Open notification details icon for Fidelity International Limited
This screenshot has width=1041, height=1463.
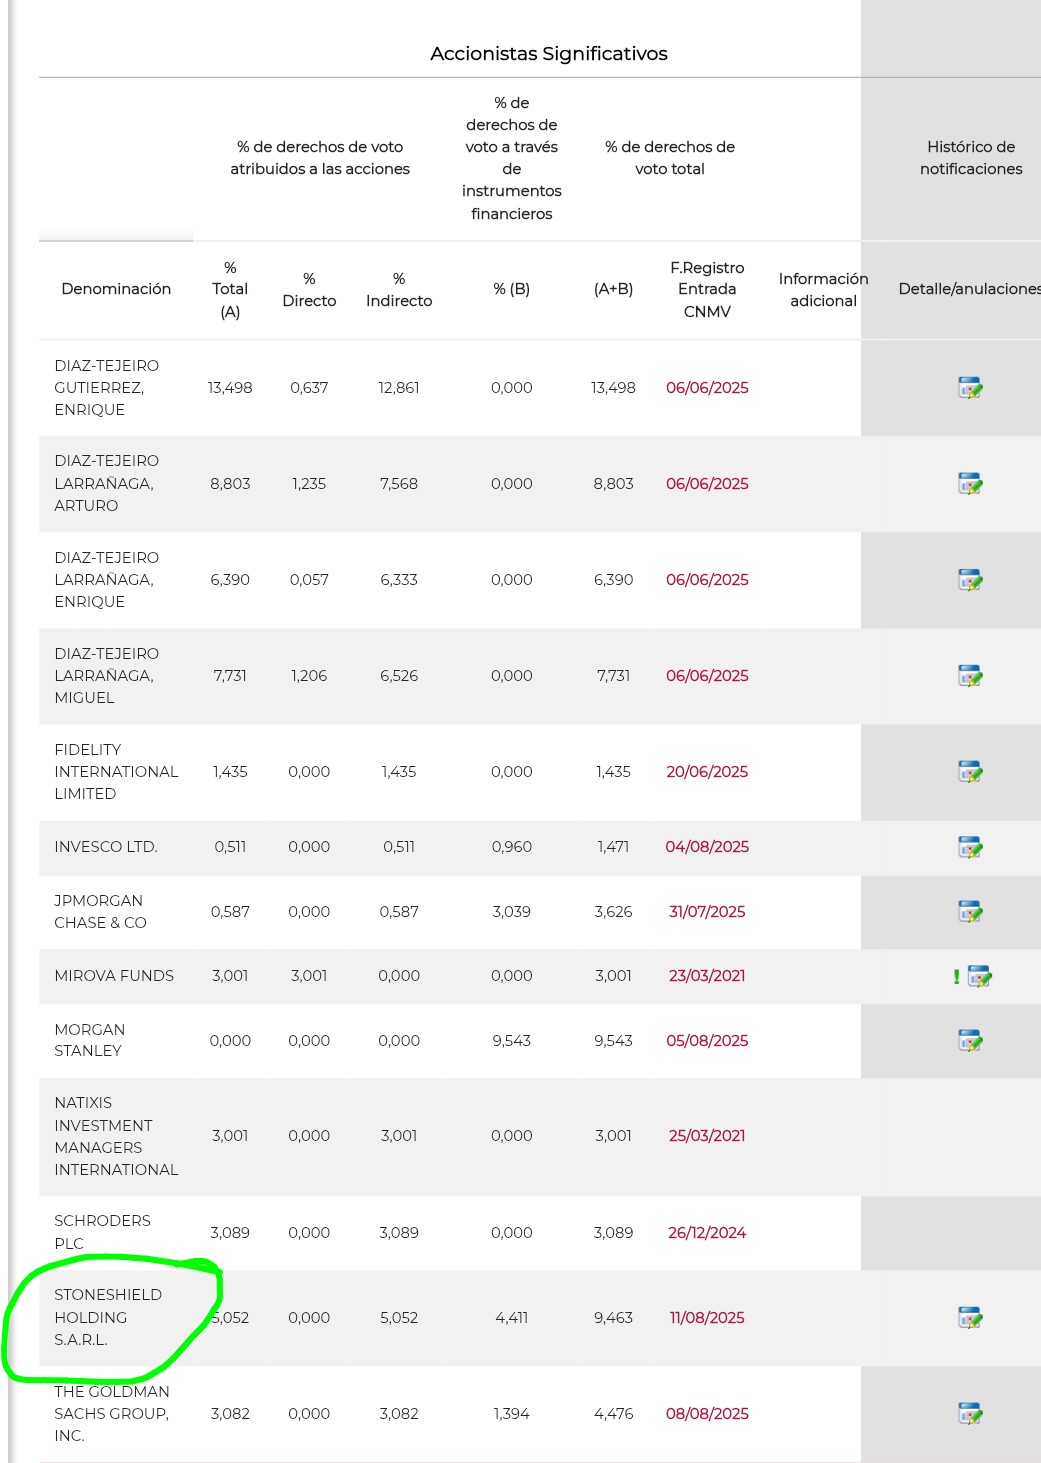tap(970, 772)
